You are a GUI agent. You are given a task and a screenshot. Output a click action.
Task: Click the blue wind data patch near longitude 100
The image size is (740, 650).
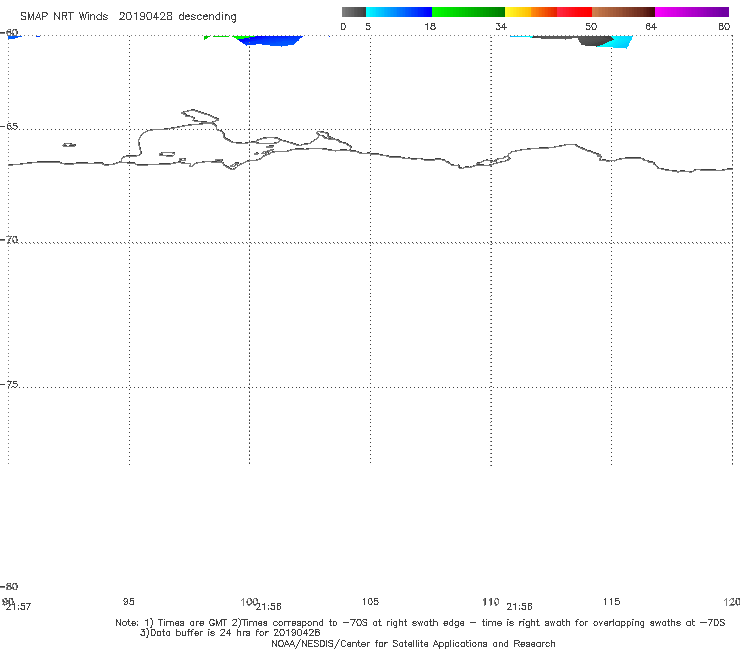[x=271, y=41]
